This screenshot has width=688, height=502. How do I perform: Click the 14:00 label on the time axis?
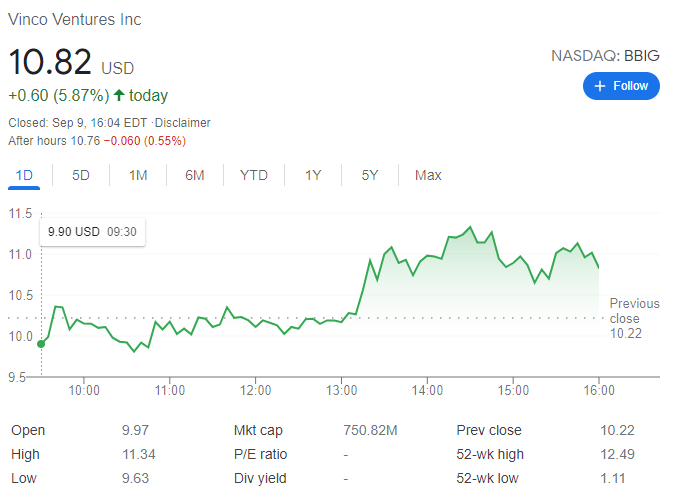[x=427, y=389]
